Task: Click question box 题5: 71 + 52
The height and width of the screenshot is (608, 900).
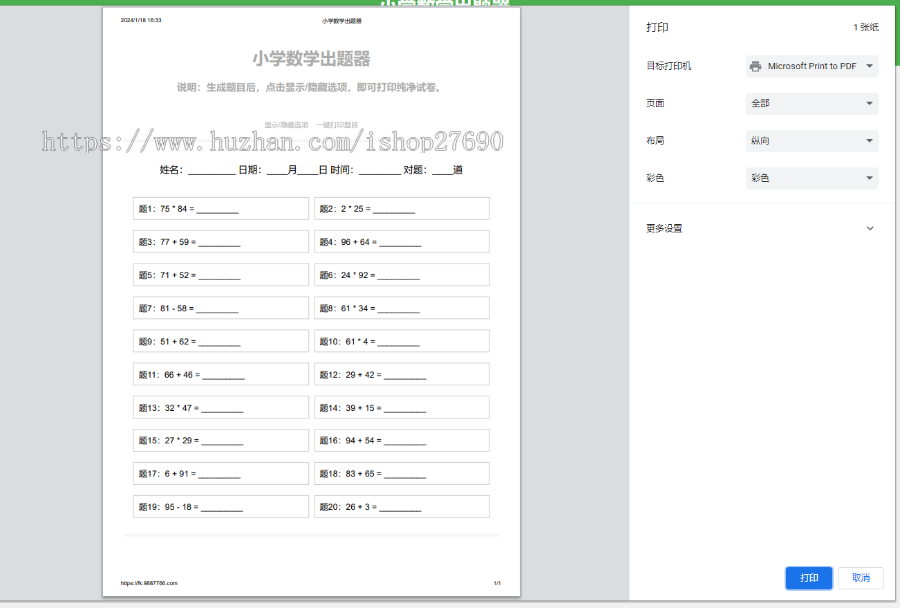Action: (220, 274)
